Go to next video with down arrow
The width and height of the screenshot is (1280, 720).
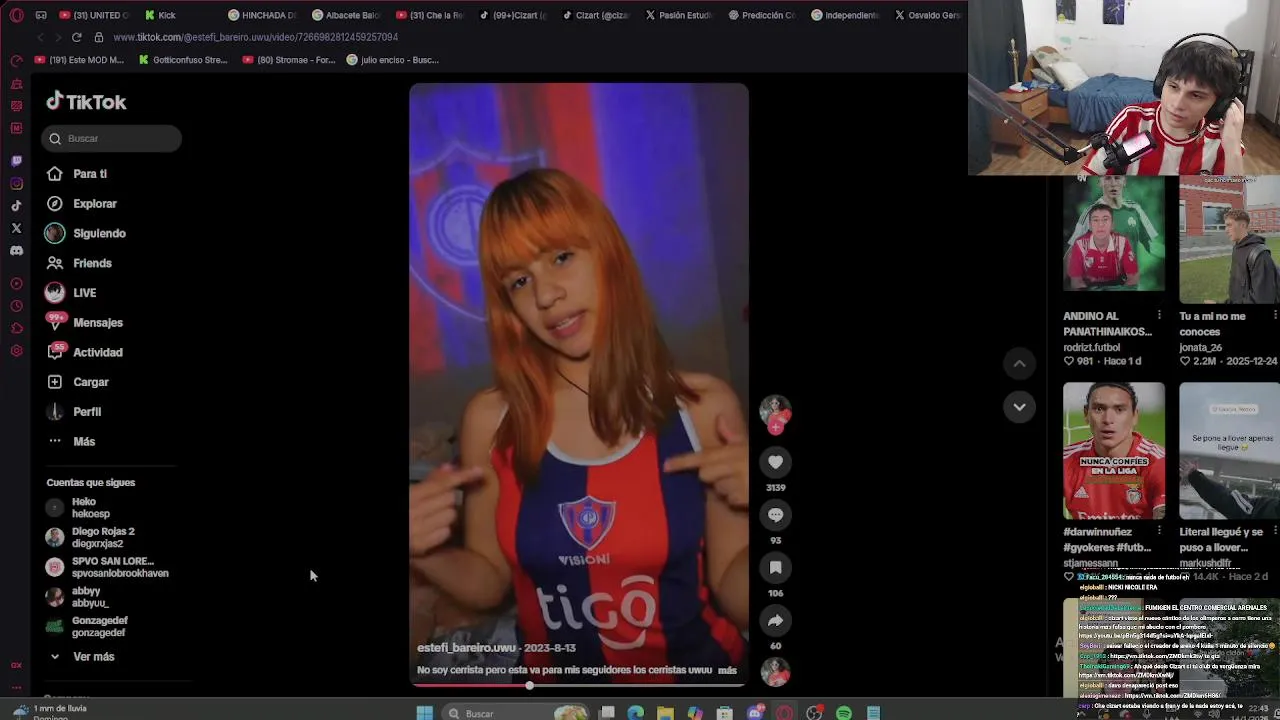(x=1019, y=407)
